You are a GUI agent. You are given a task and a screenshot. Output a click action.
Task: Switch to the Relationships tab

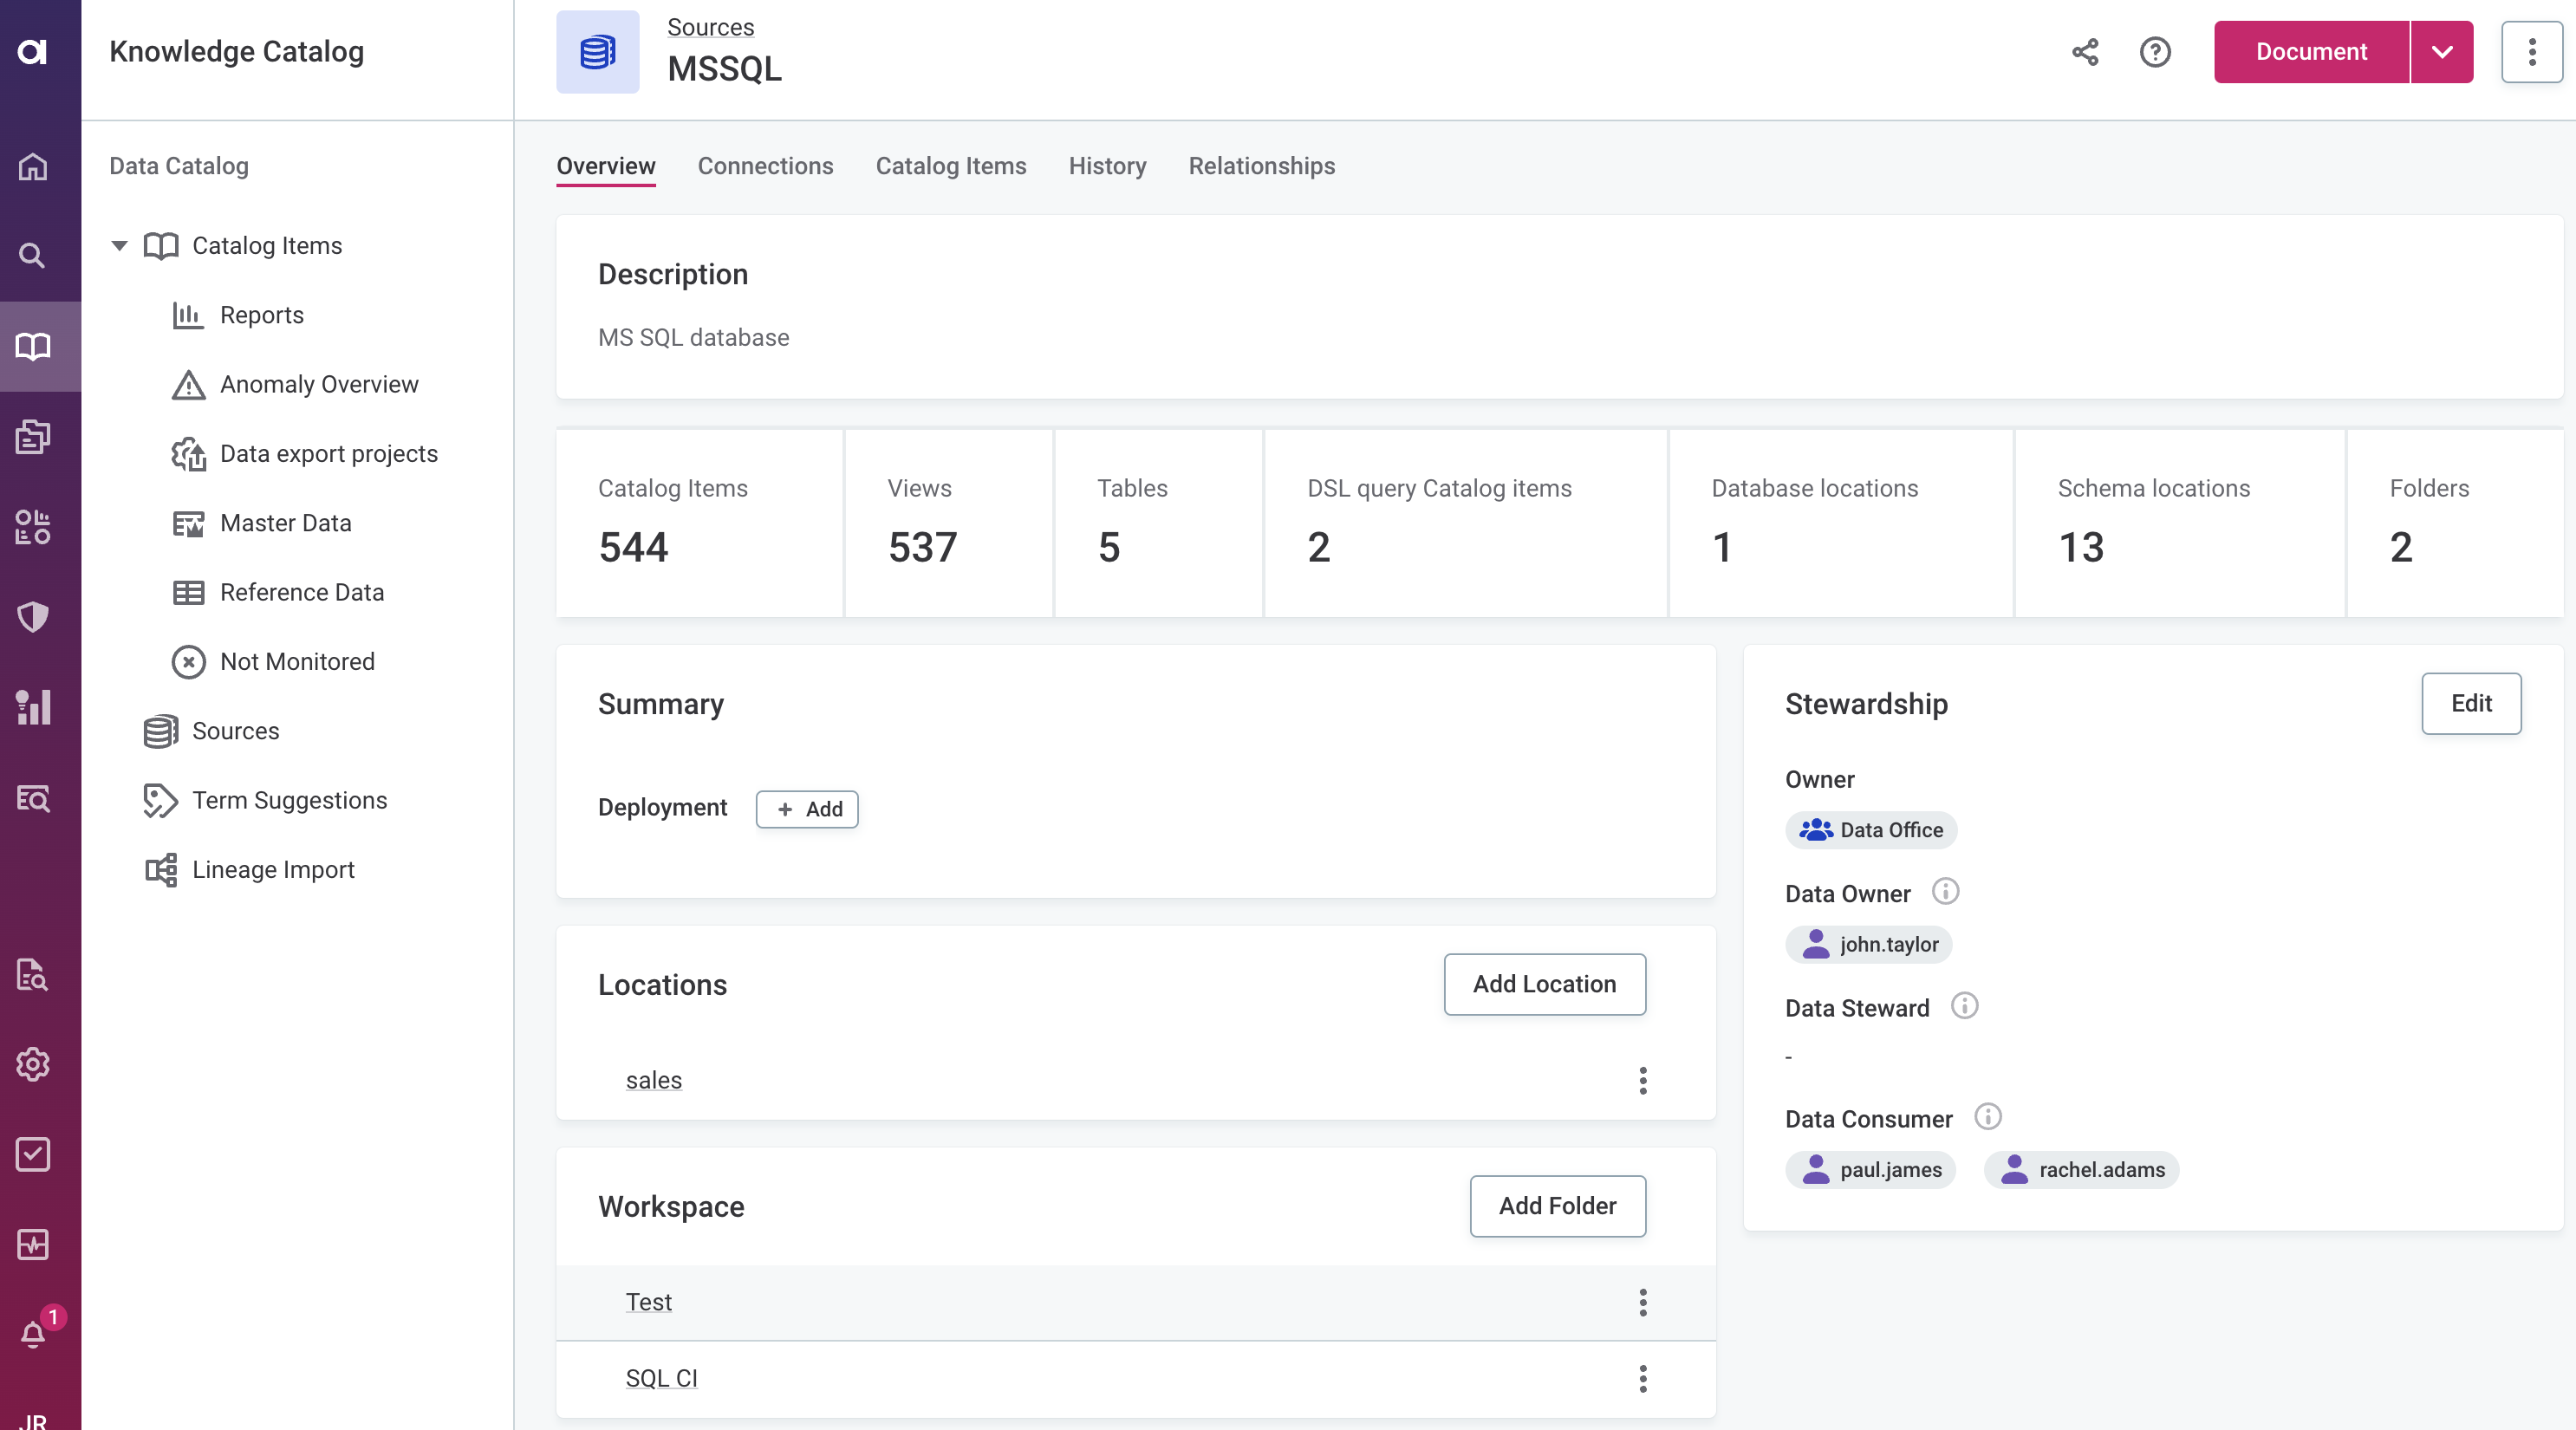click(x=1261, y=166)
